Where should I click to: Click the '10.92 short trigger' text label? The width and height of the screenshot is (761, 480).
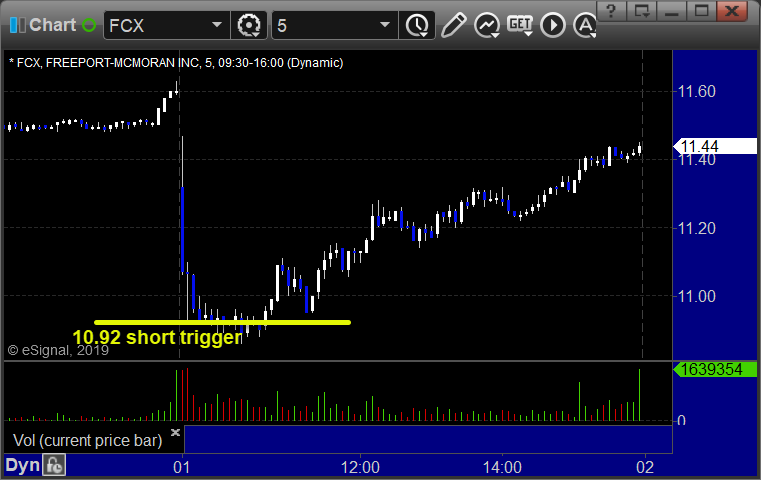(157, 337)
